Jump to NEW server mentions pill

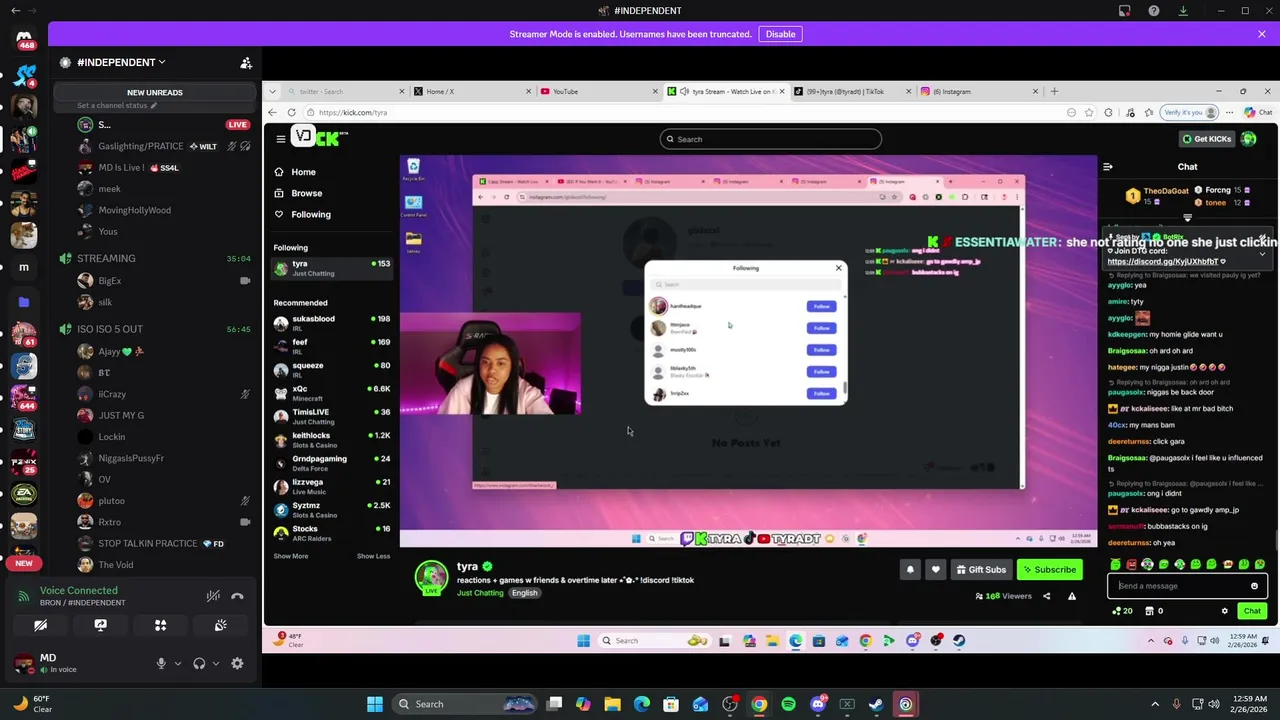tap(24, 563)
